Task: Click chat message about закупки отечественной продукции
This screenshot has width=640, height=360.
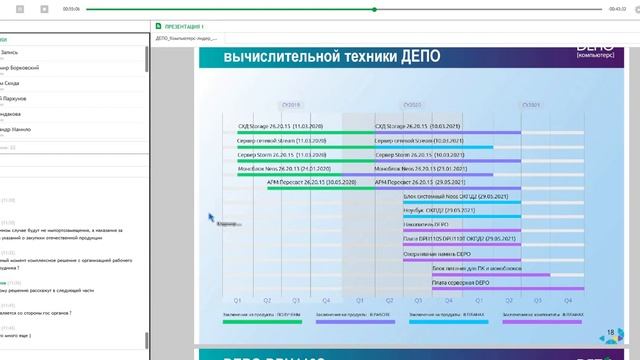Action: 61,234
